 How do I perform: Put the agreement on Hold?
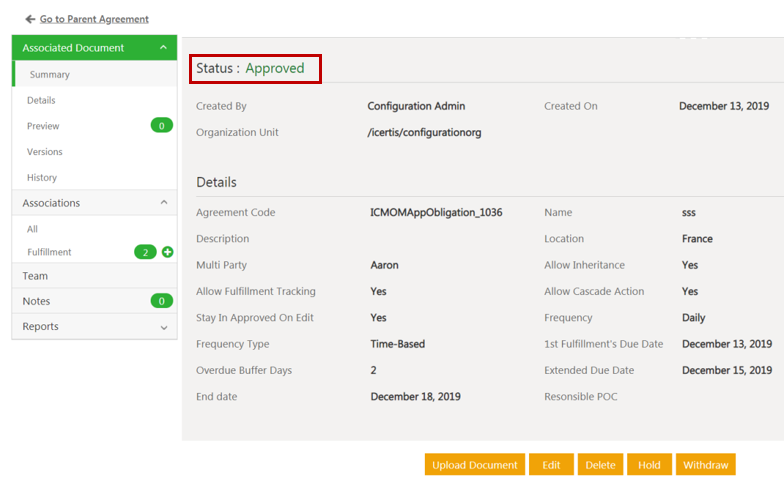pyautogui.click(x=649, y=465)
